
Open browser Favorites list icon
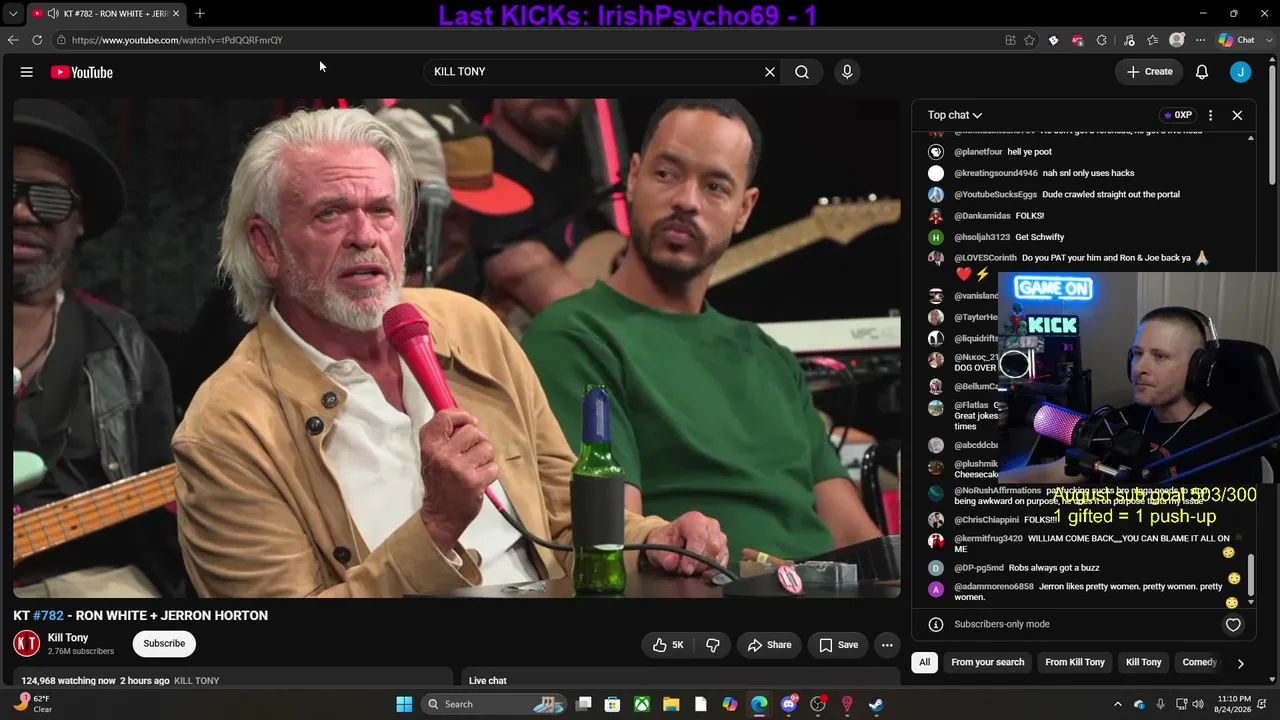pyautogui.click(x=1153, y=40)
